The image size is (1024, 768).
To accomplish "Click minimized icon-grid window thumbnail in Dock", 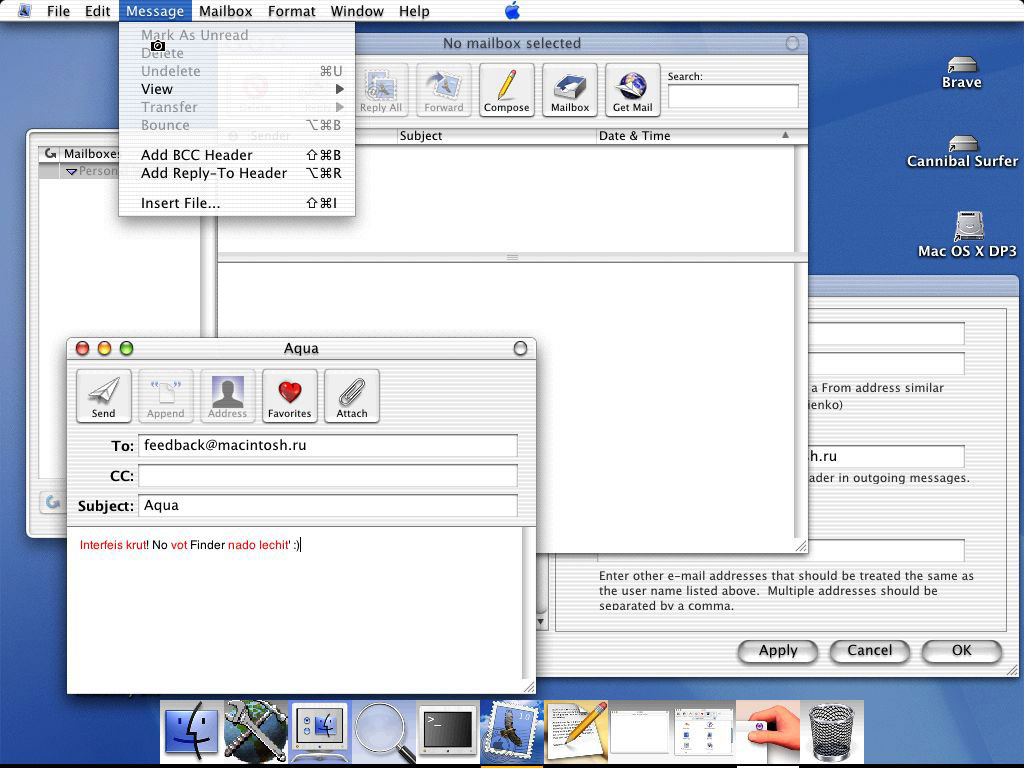I will point(704,731).
